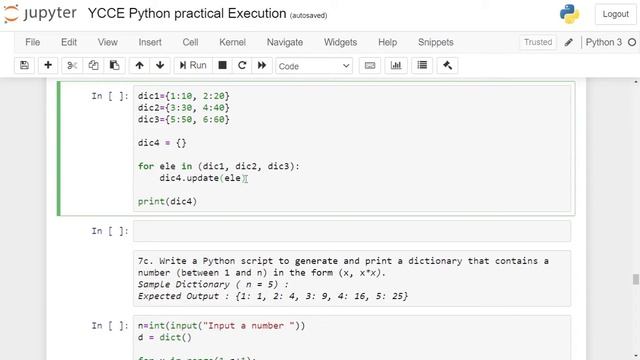Click the d = dict() line

click(x=164, y=338)
